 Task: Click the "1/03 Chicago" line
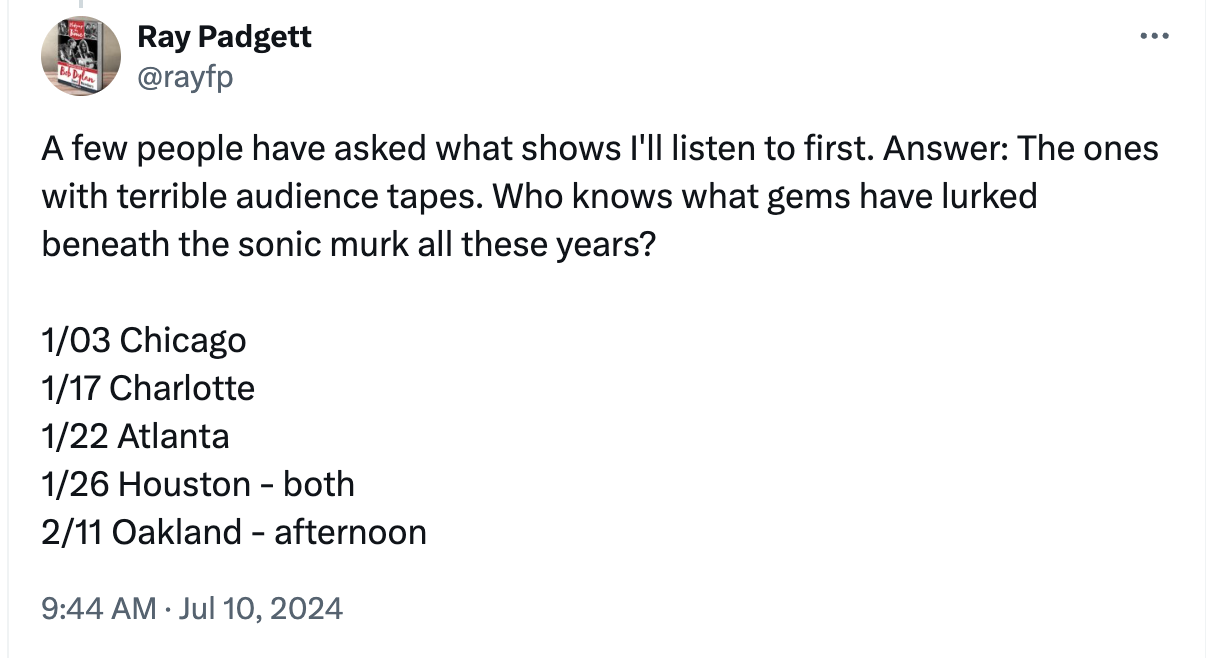tap(144, 340)
